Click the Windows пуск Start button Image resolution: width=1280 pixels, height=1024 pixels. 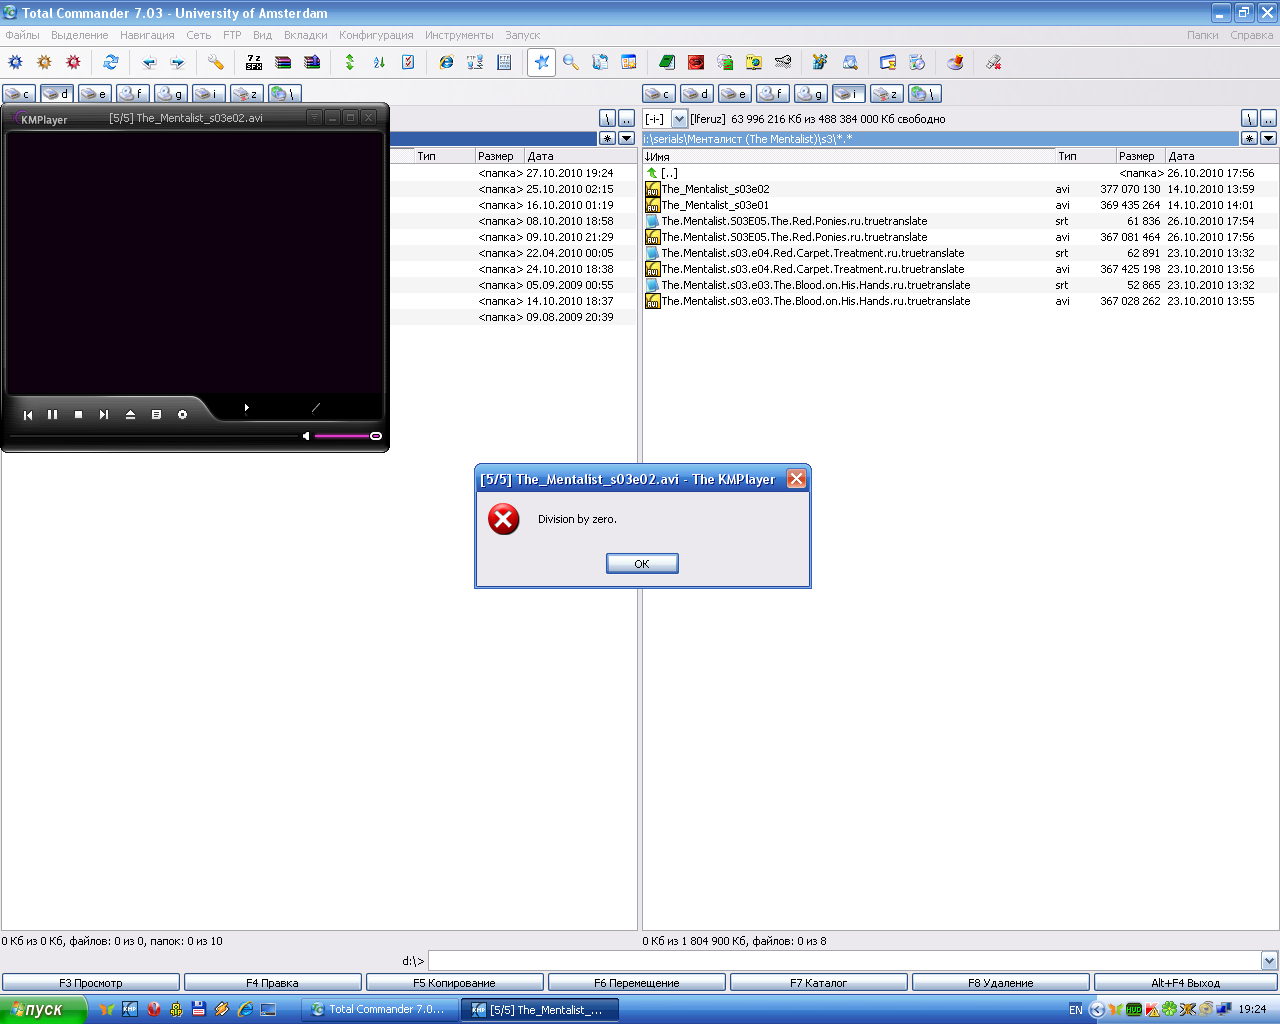pos(43,1010)
